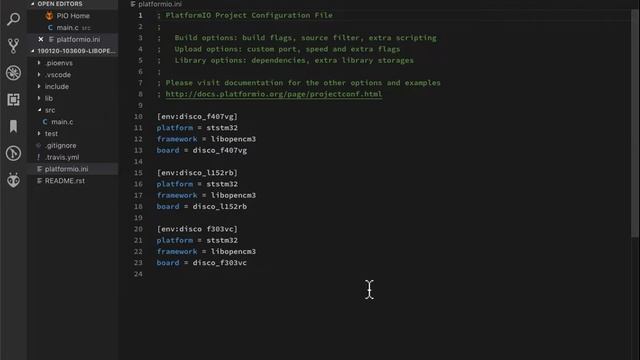Viewport: 640px width, 360px height.
Task: Click the [env:disco_f407vg] section header
Action: click(197, 117)
